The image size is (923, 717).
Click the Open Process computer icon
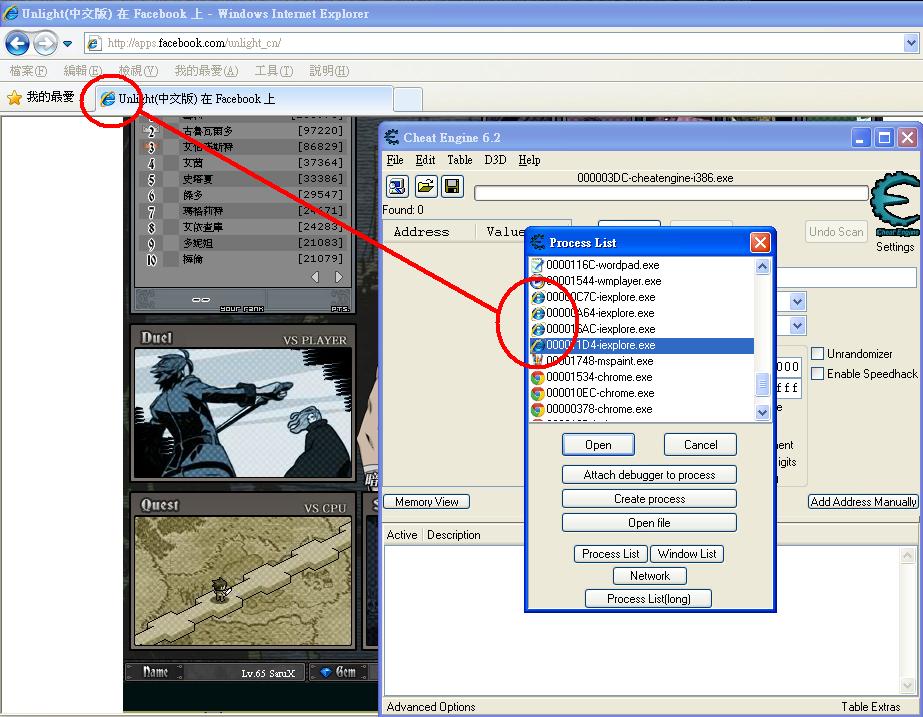click(x=397, y=187)
